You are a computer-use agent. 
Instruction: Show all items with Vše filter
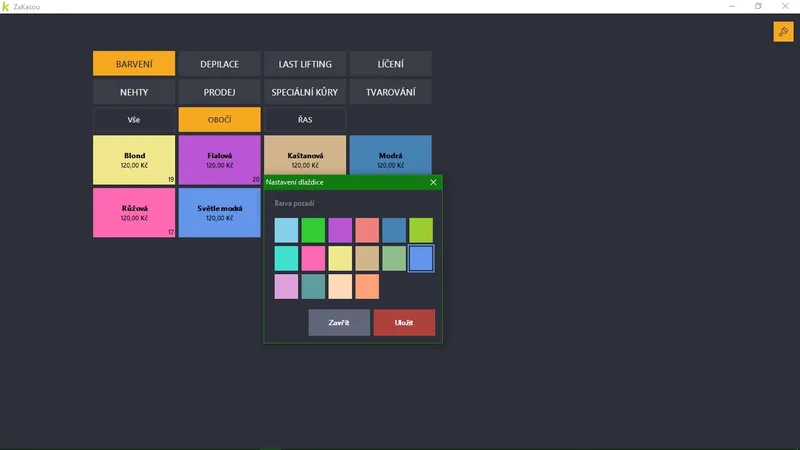click(134, 119)
